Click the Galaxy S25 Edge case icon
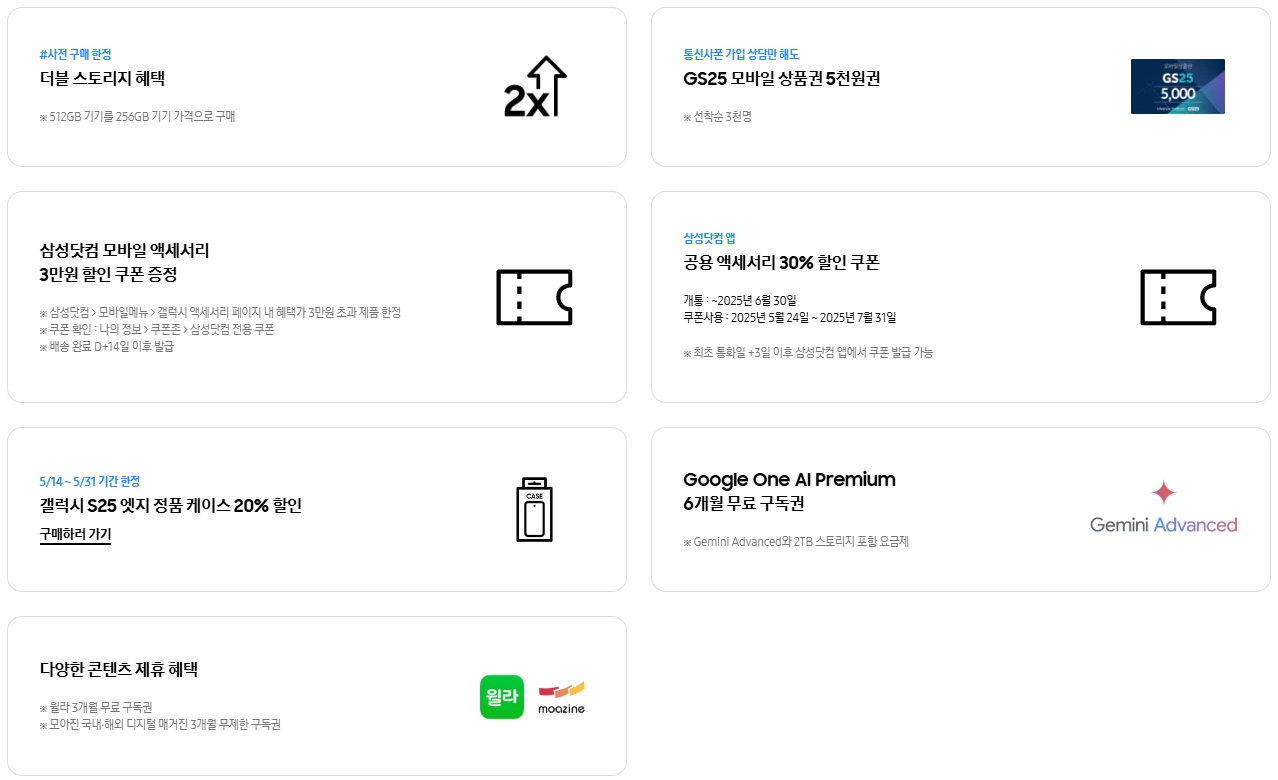1278x780 pixels. click(534, 510)
